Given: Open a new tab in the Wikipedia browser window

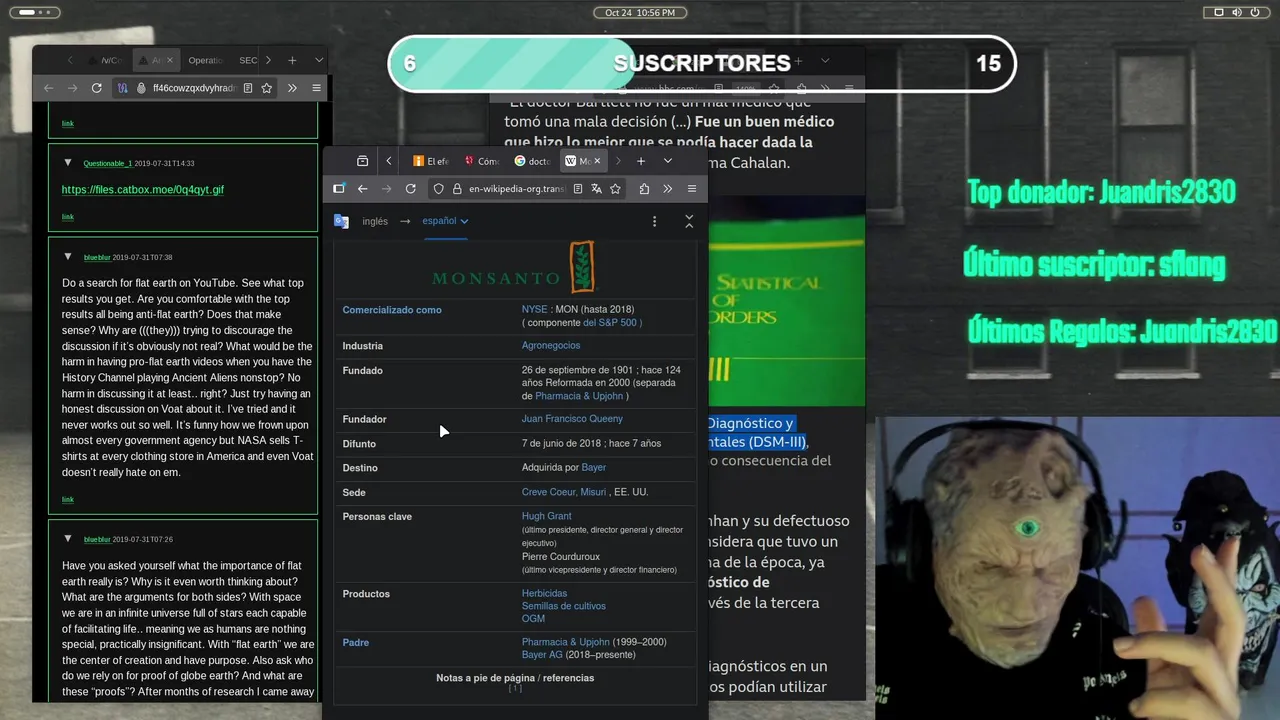Looking at the screenshot, I should (x=641, y=161).
